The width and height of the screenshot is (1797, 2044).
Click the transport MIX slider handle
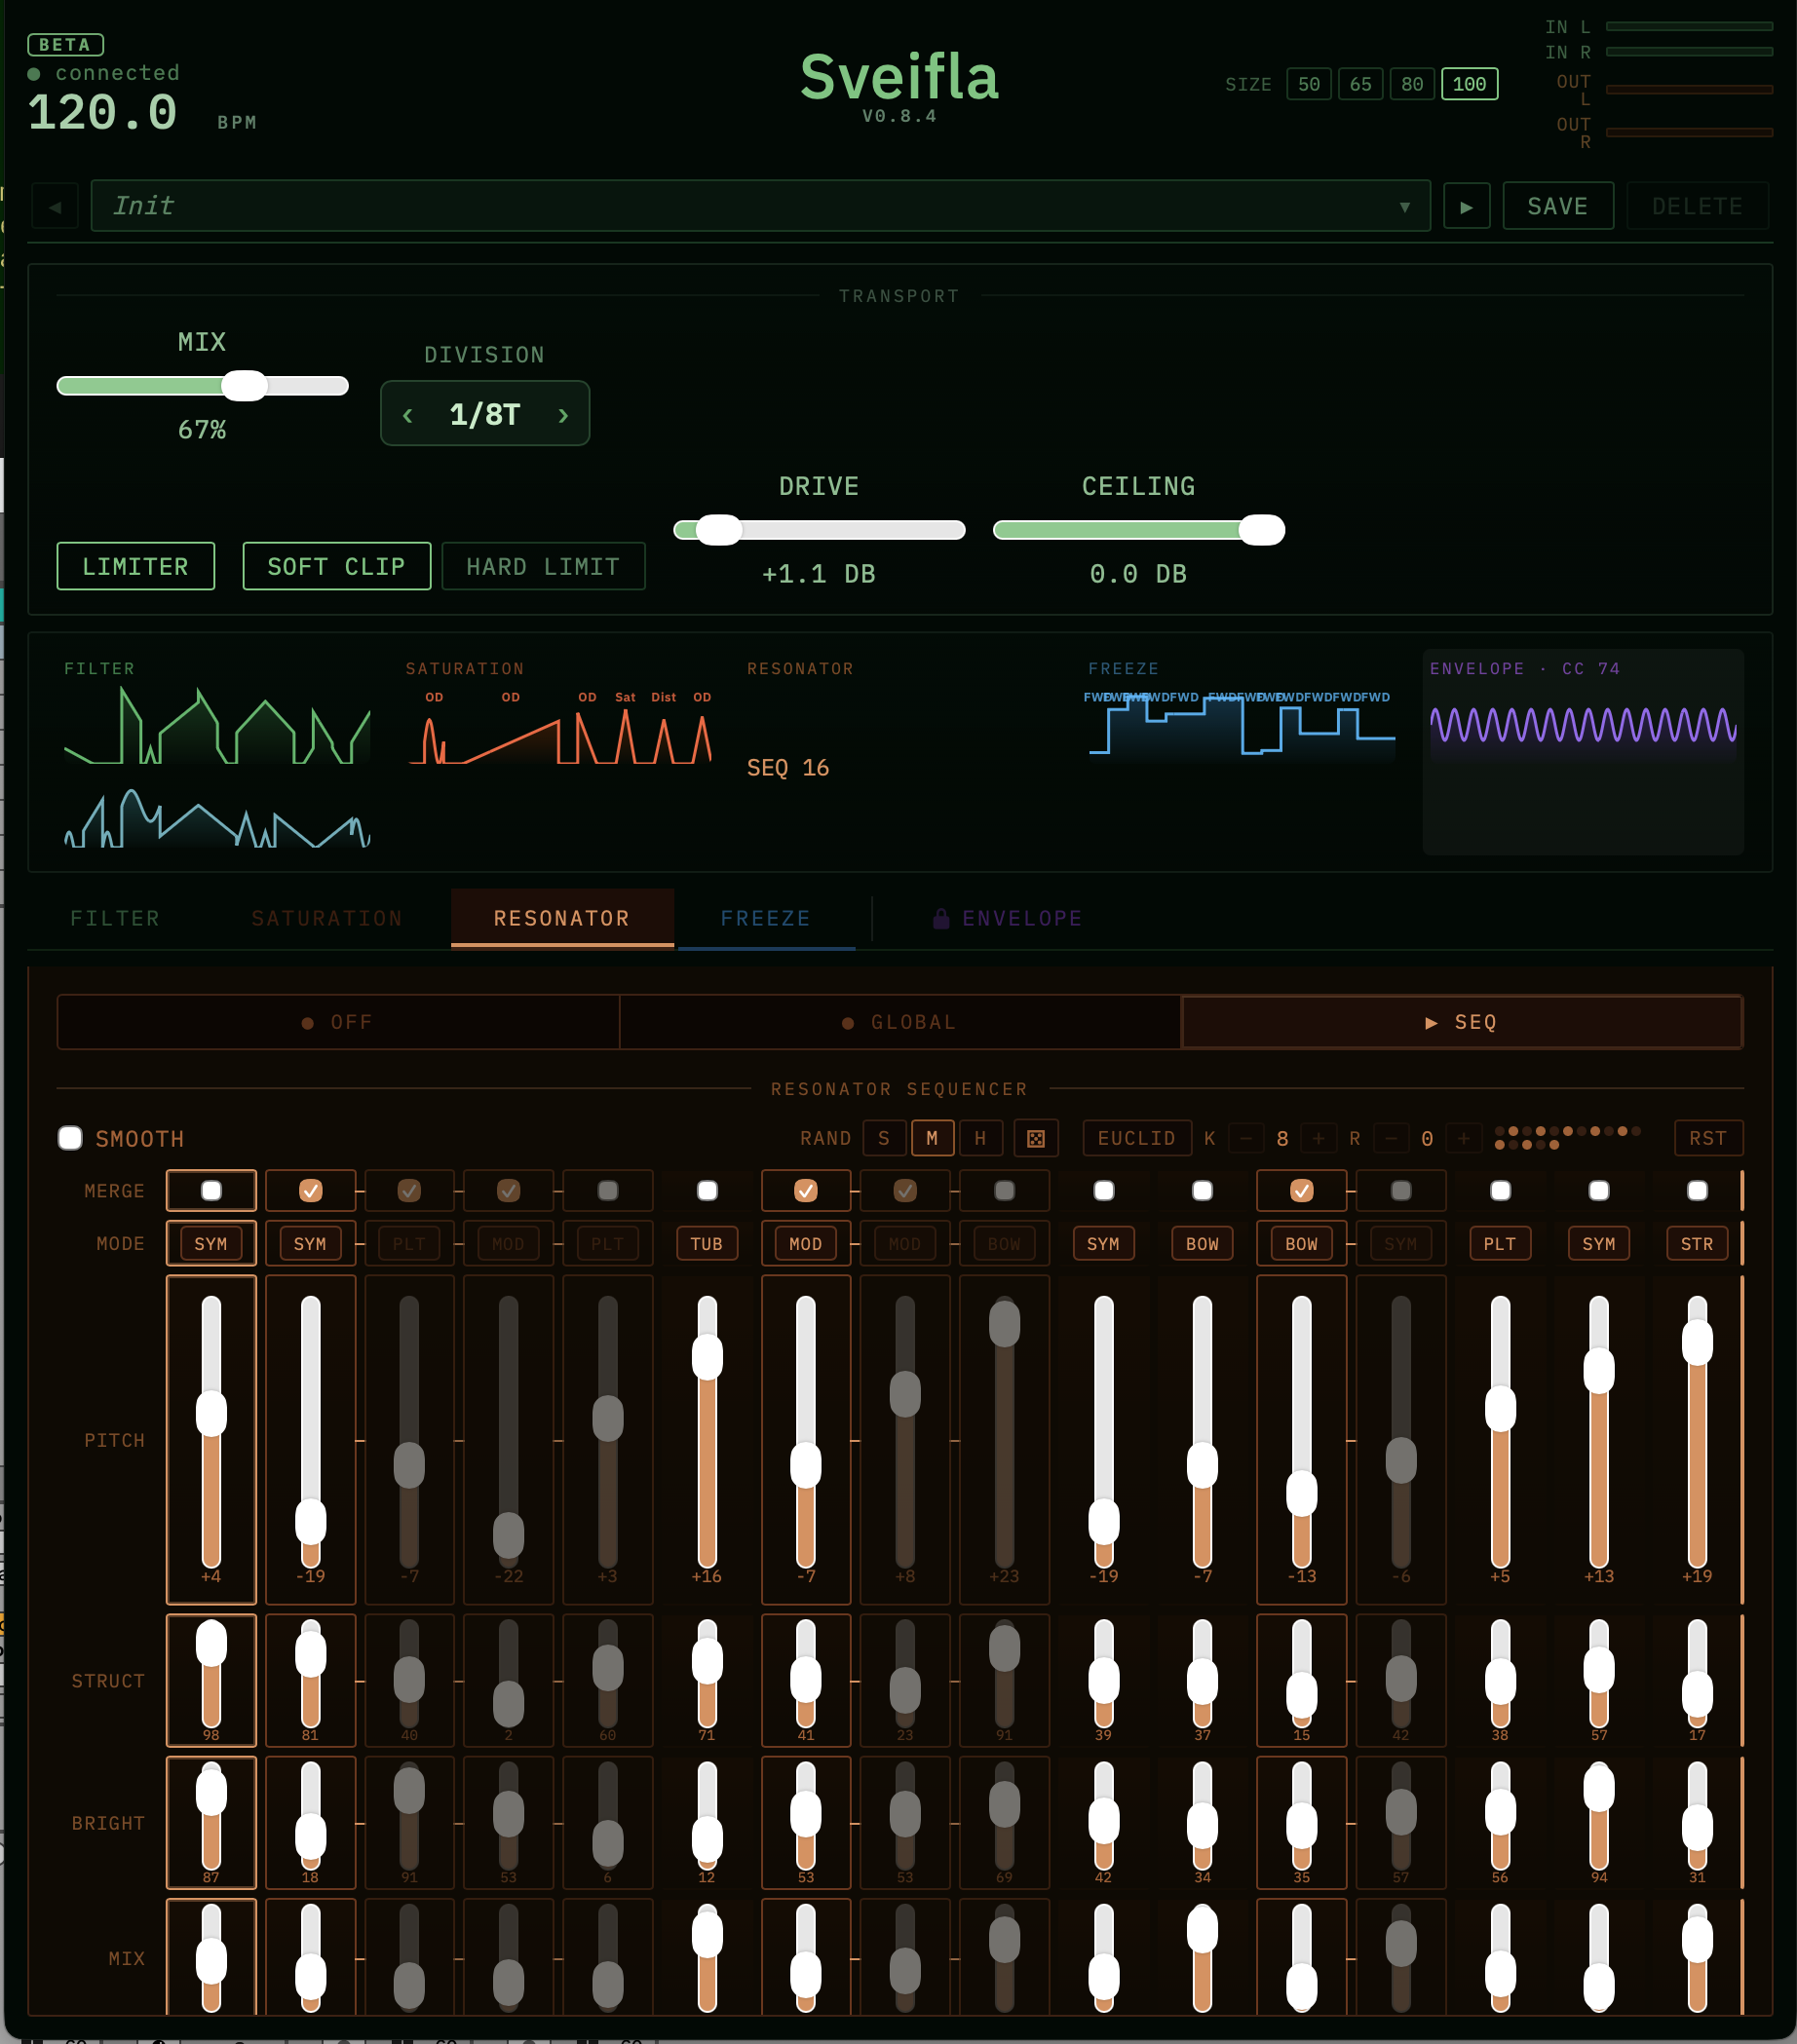click(244, 386)
